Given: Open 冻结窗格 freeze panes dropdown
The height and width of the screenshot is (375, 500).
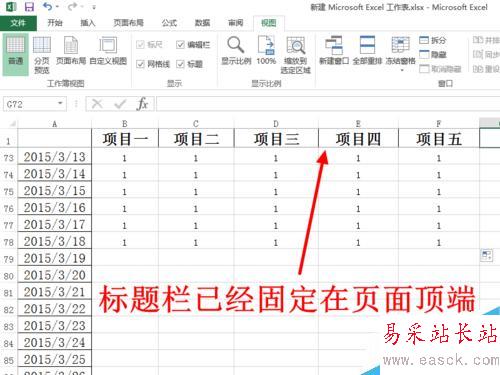Looking at the screenshot, I should point(401,53).
